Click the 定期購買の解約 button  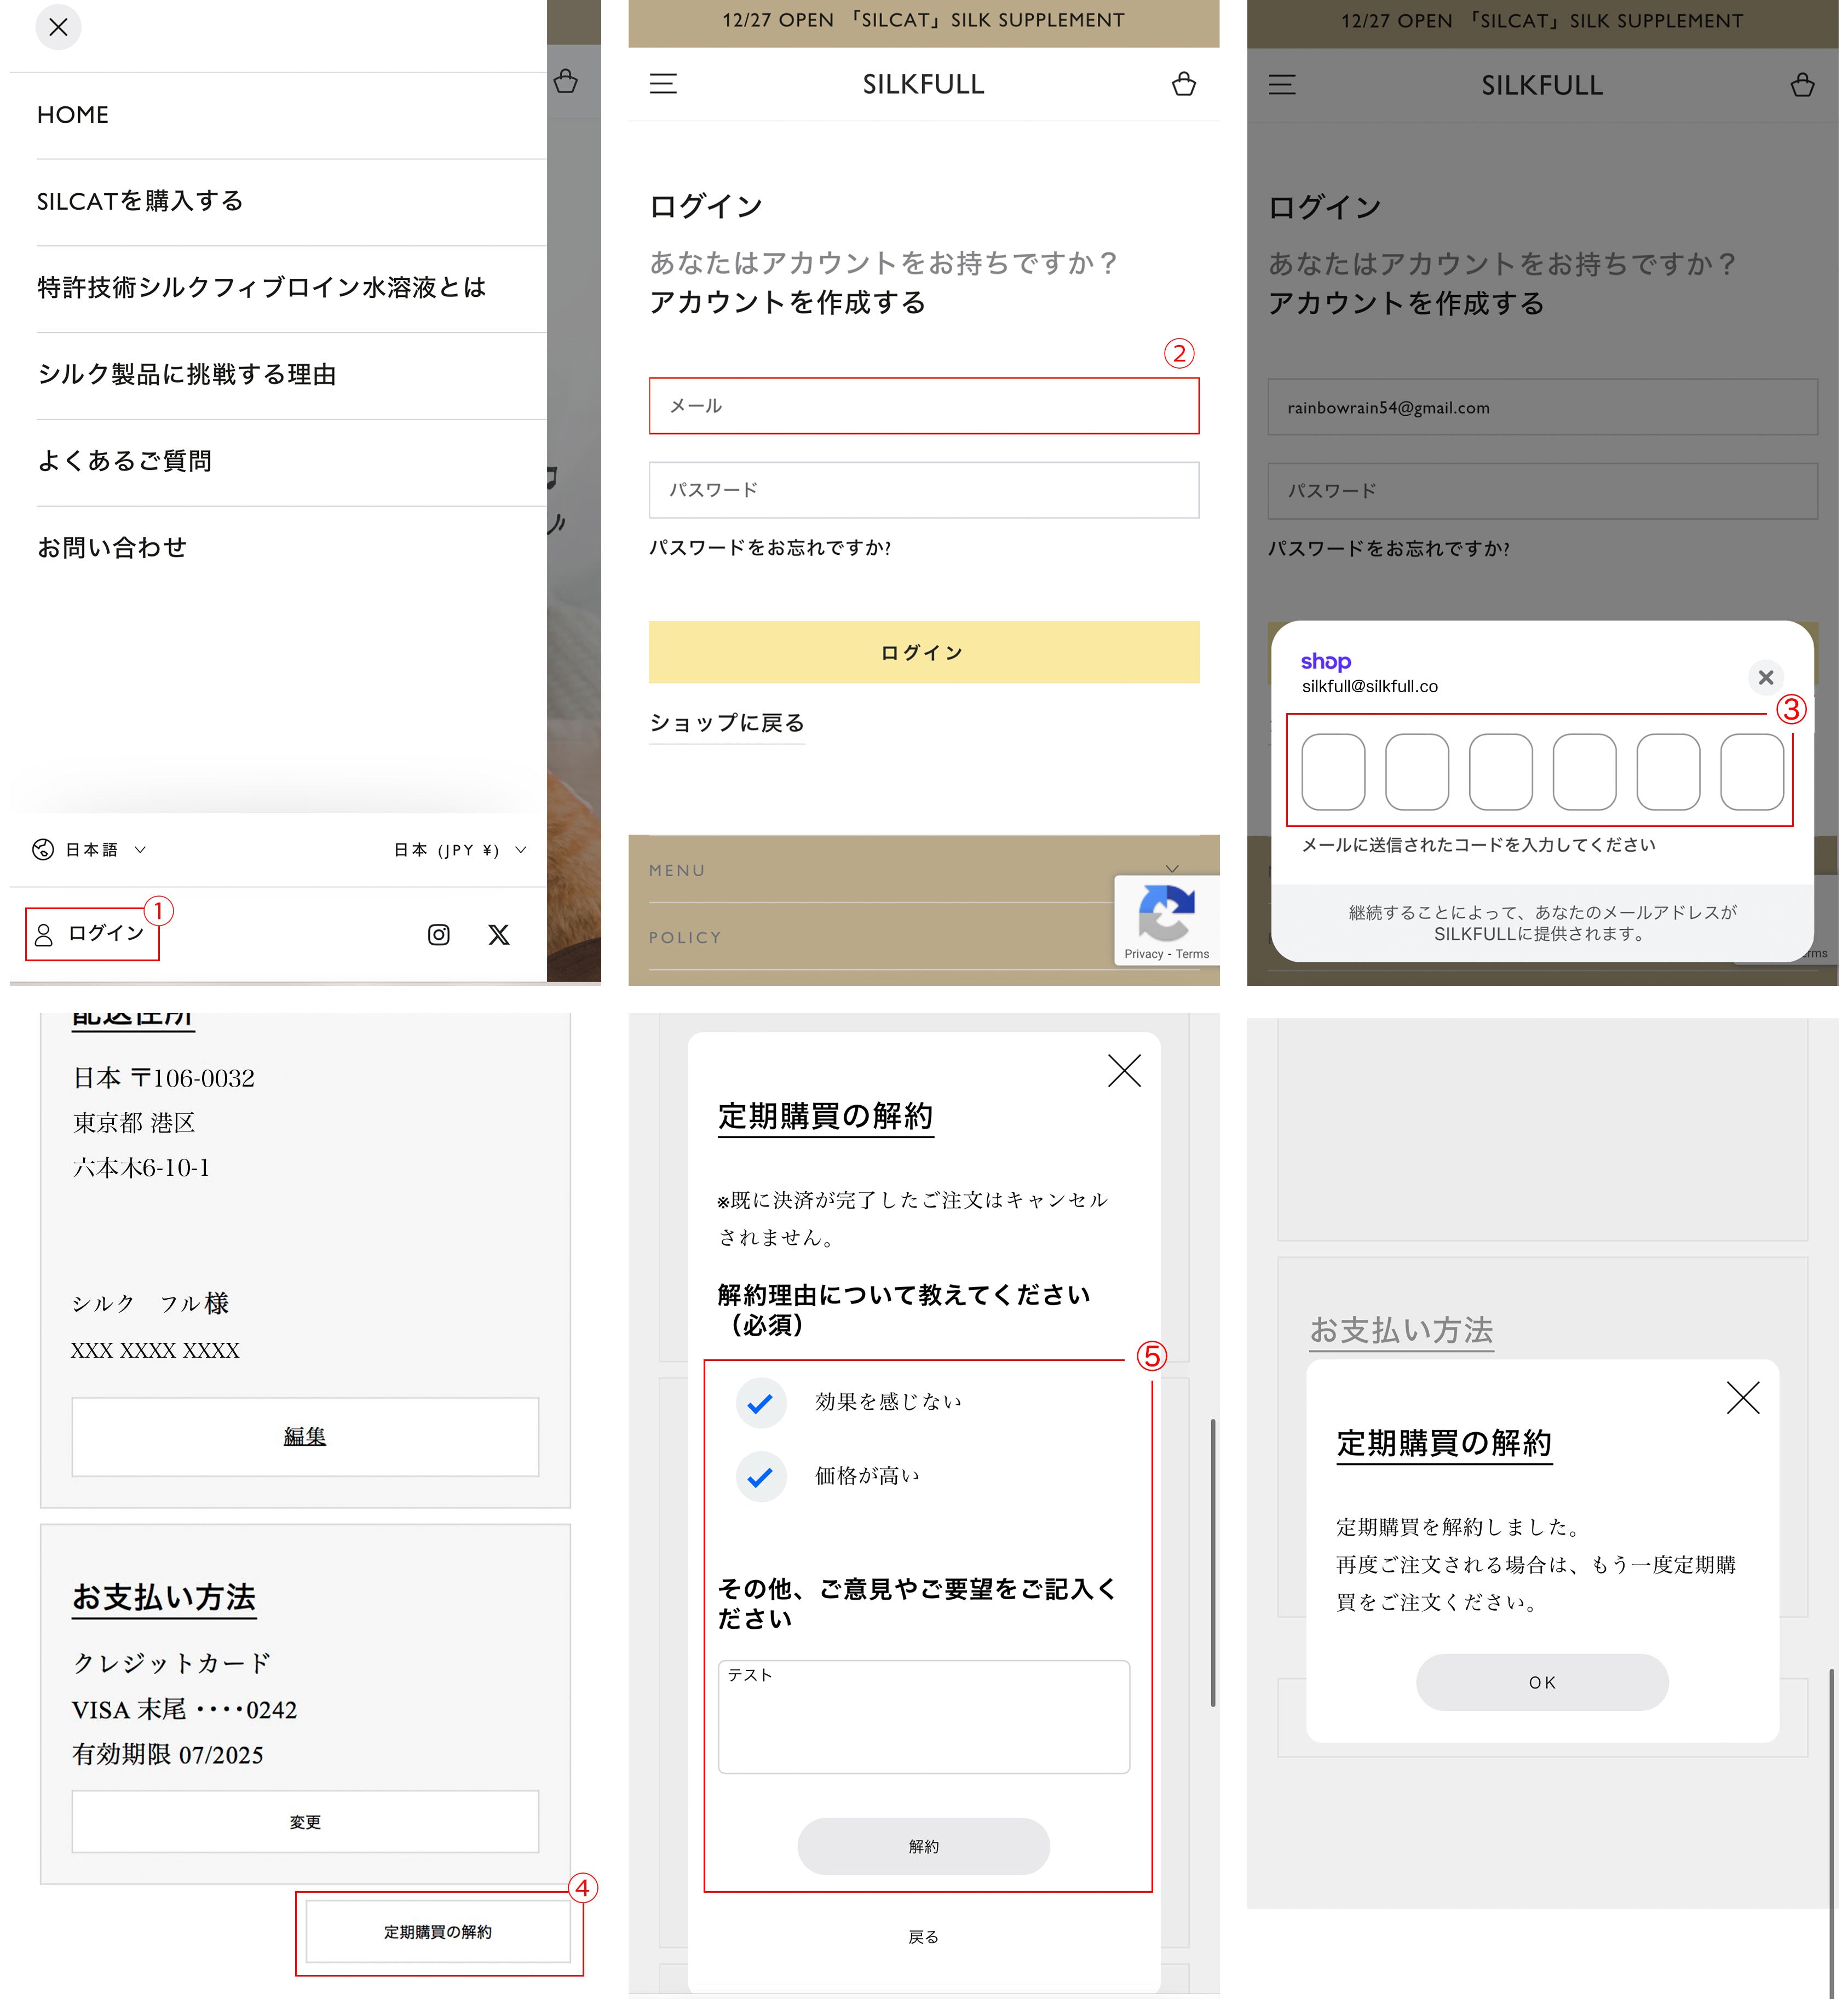[x=438, y=1932]
